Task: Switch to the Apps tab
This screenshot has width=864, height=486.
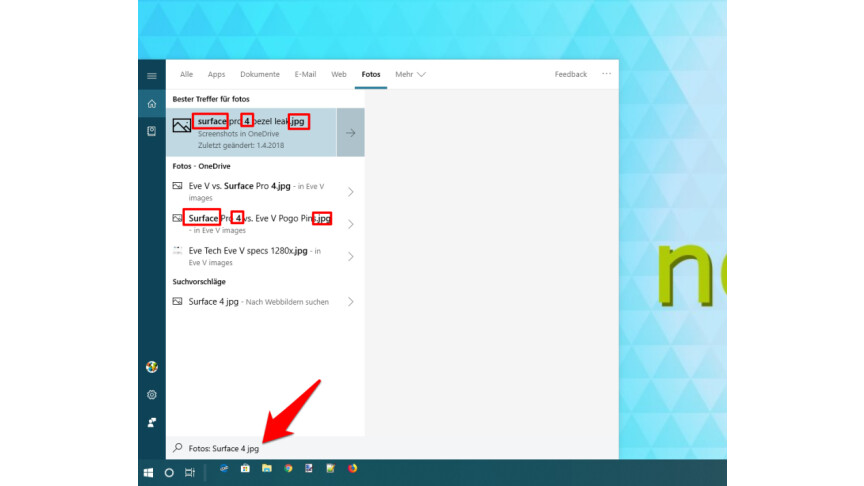Action: (216, 74)
